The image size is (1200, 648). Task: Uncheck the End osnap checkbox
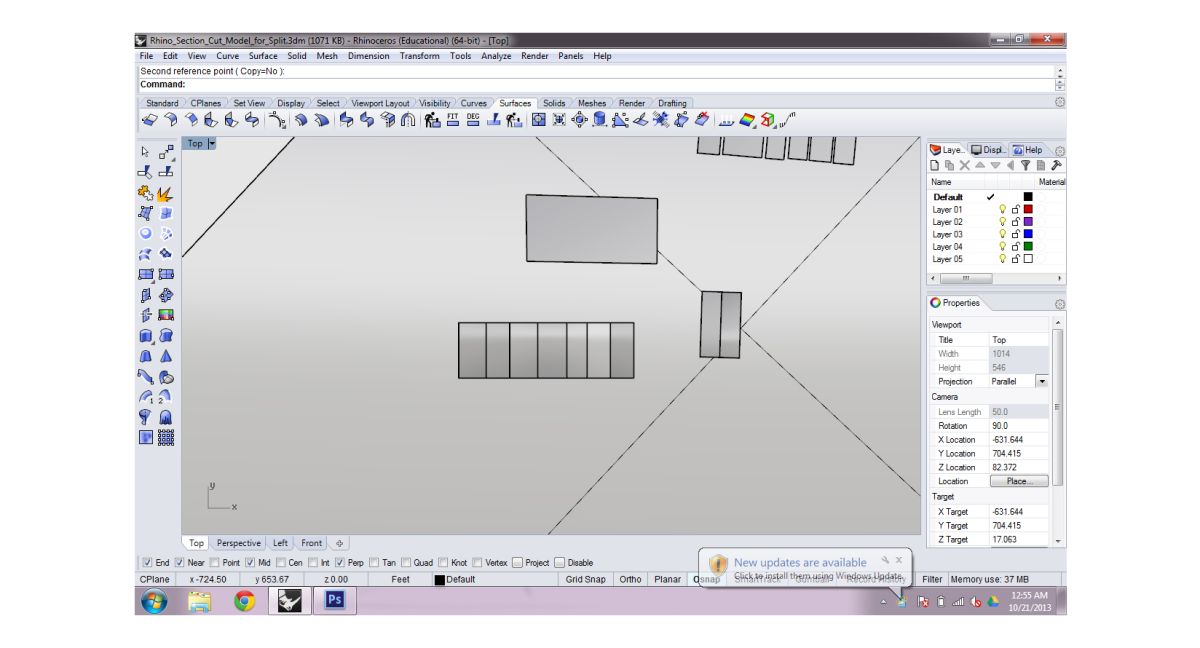pyautogui.click(x=148, y=562)
